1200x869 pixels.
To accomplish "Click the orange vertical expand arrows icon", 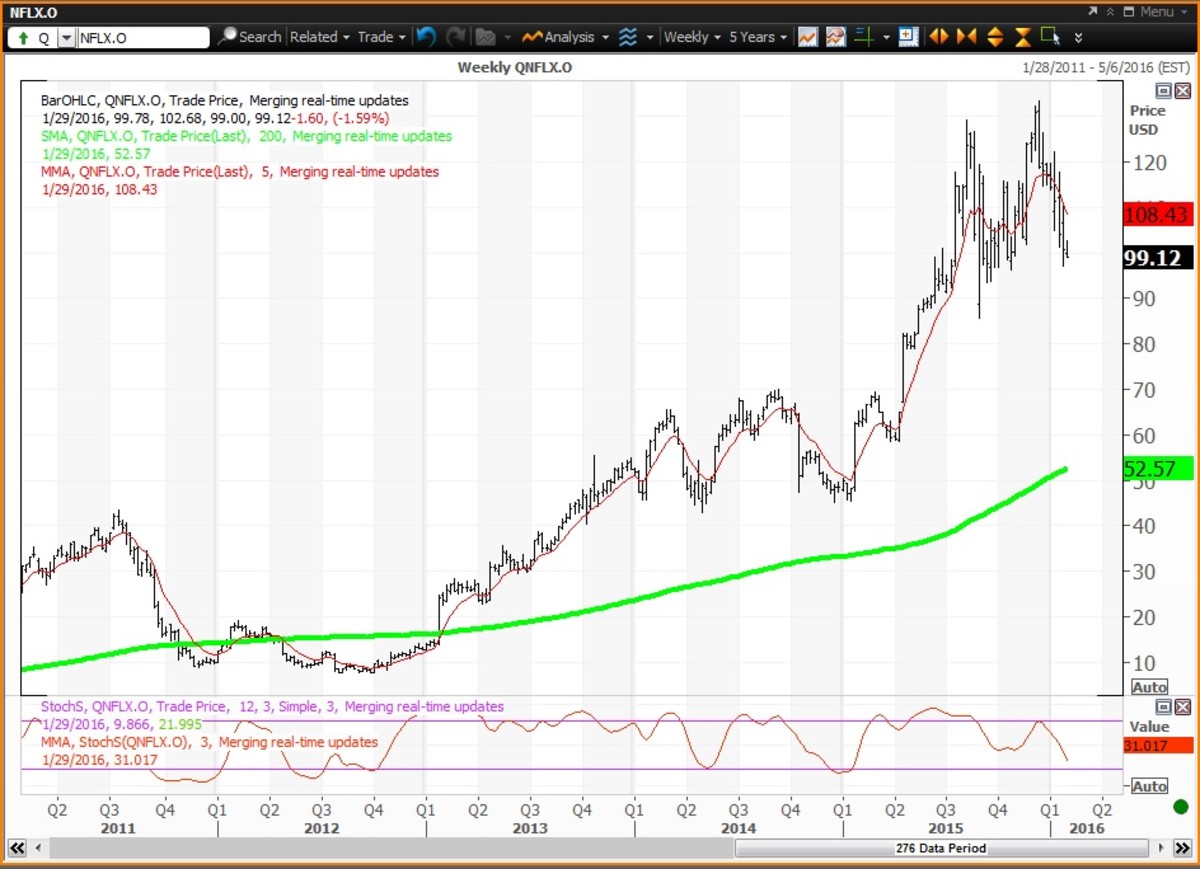I will tap(995, 37).
